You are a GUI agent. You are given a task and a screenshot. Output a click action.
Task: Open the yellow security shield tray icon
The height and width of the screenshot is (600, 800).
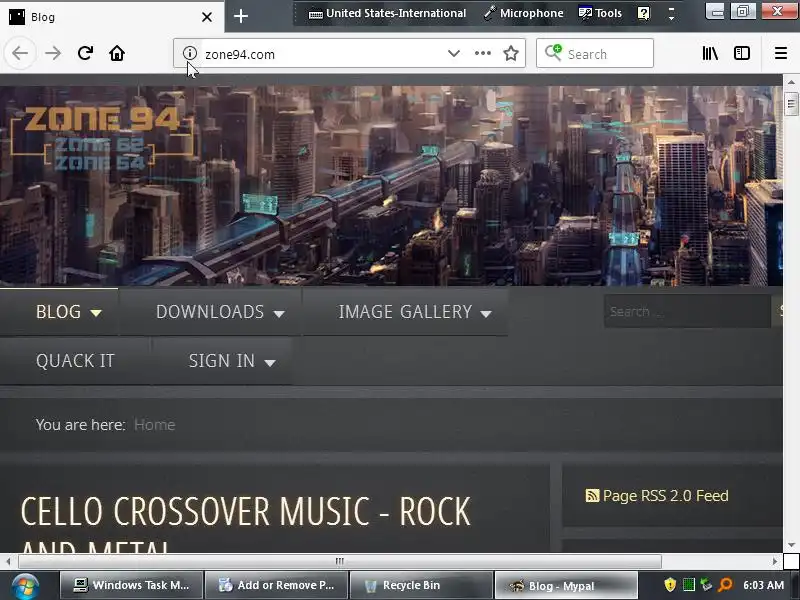click(670, 585)
